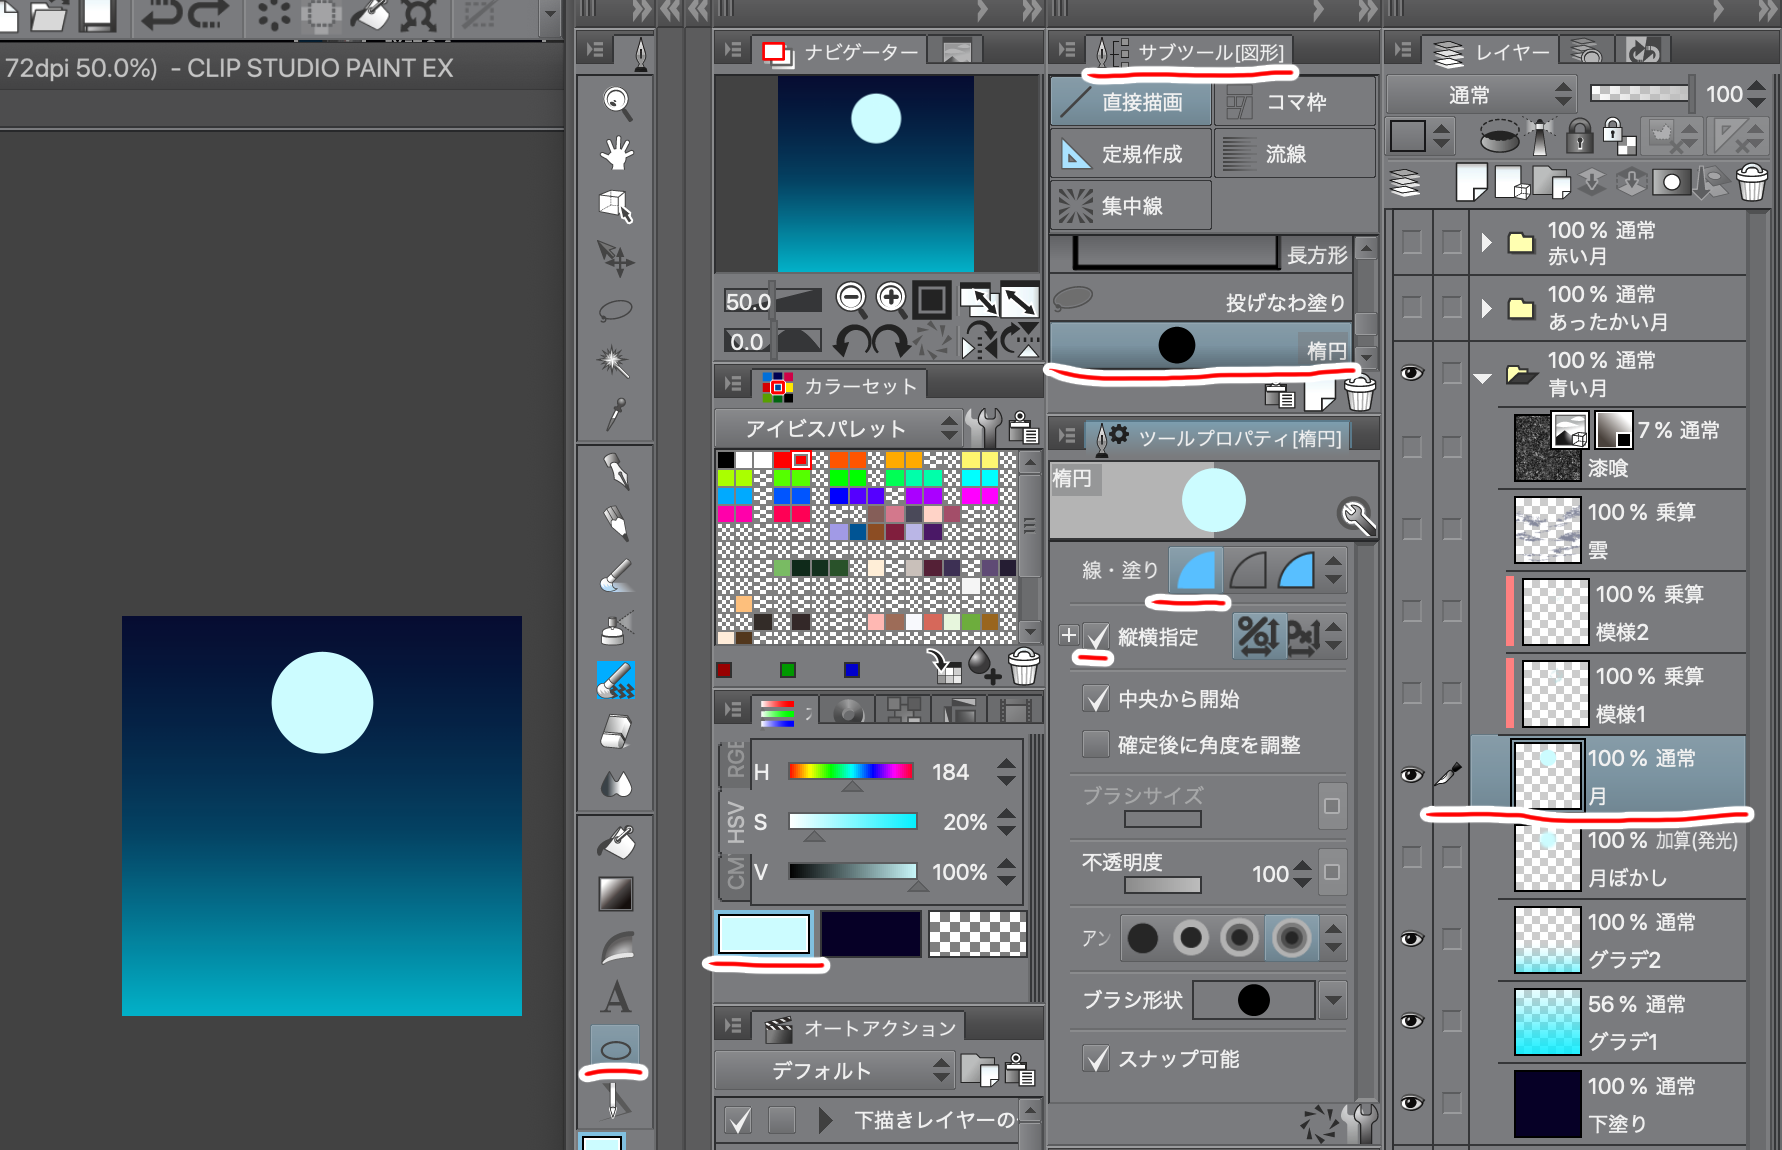The height and width of the screenshot is (1150, 1782).
Task: Select the Zoom magnifier tool
Action: (616, 100)
